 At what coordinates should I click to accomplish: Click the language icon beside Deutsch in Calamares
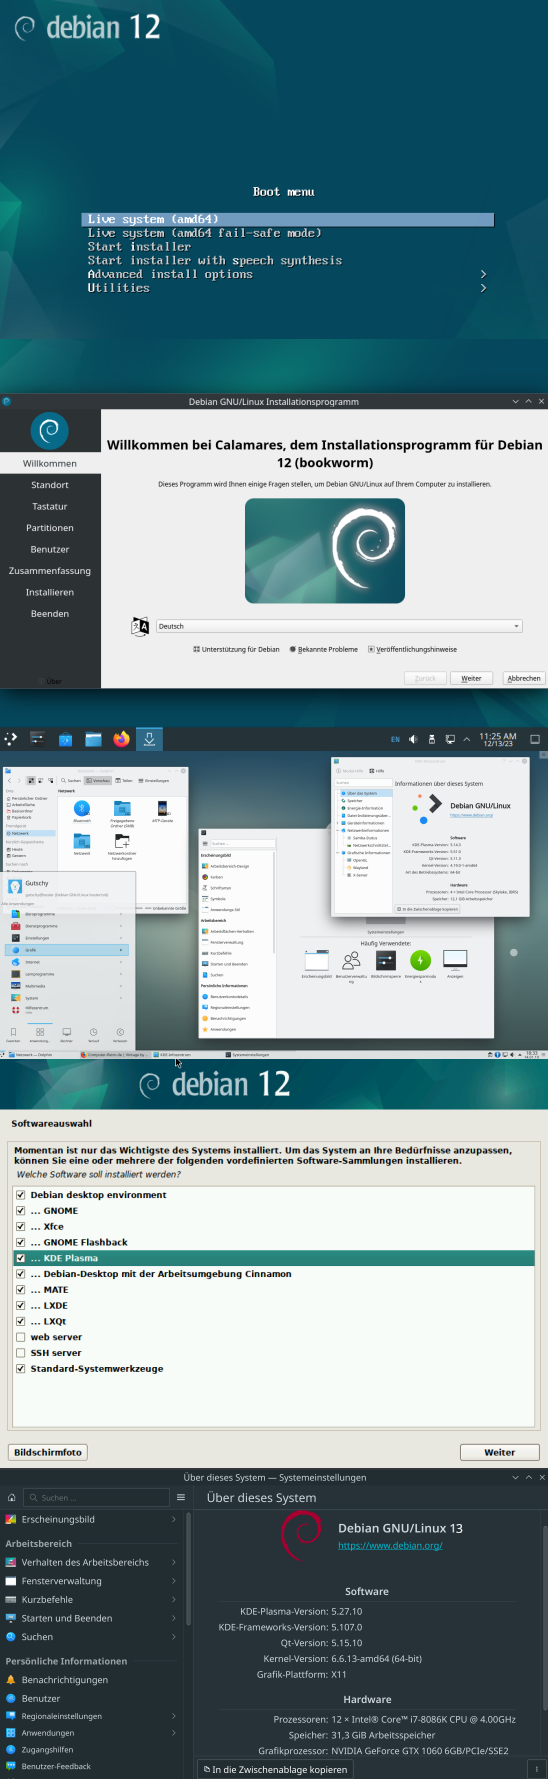[140, 626]
